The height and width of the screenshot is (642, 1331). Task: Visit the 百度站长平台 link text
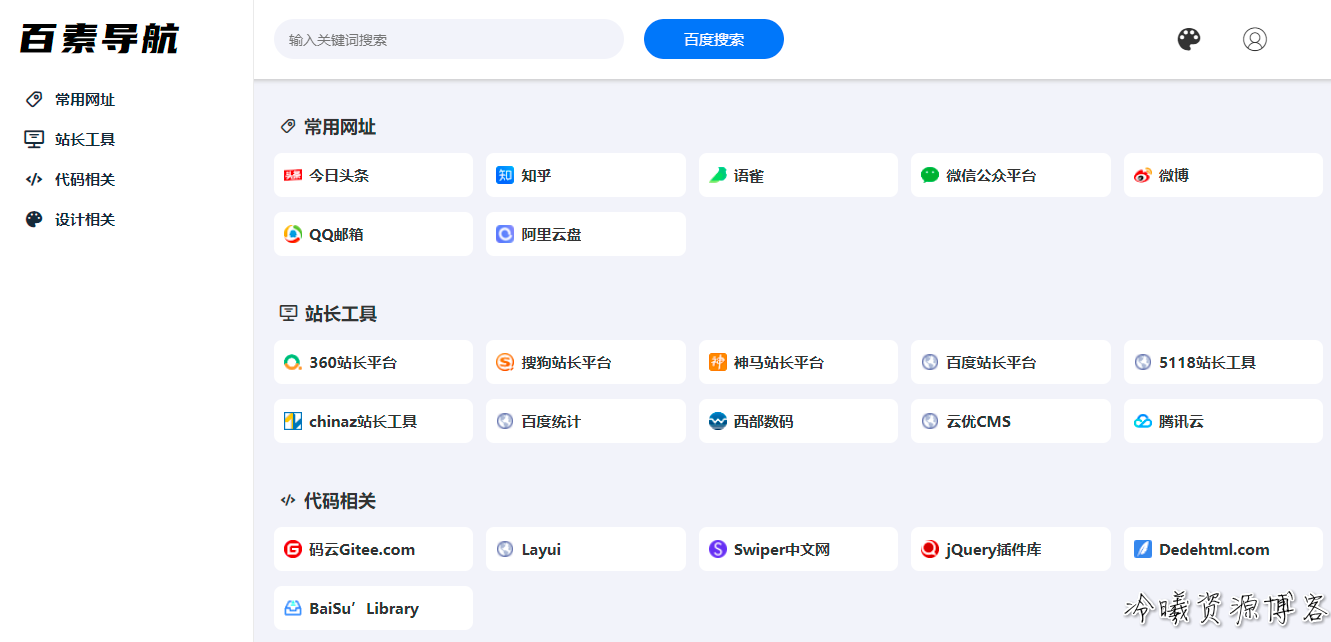[992, 362]
